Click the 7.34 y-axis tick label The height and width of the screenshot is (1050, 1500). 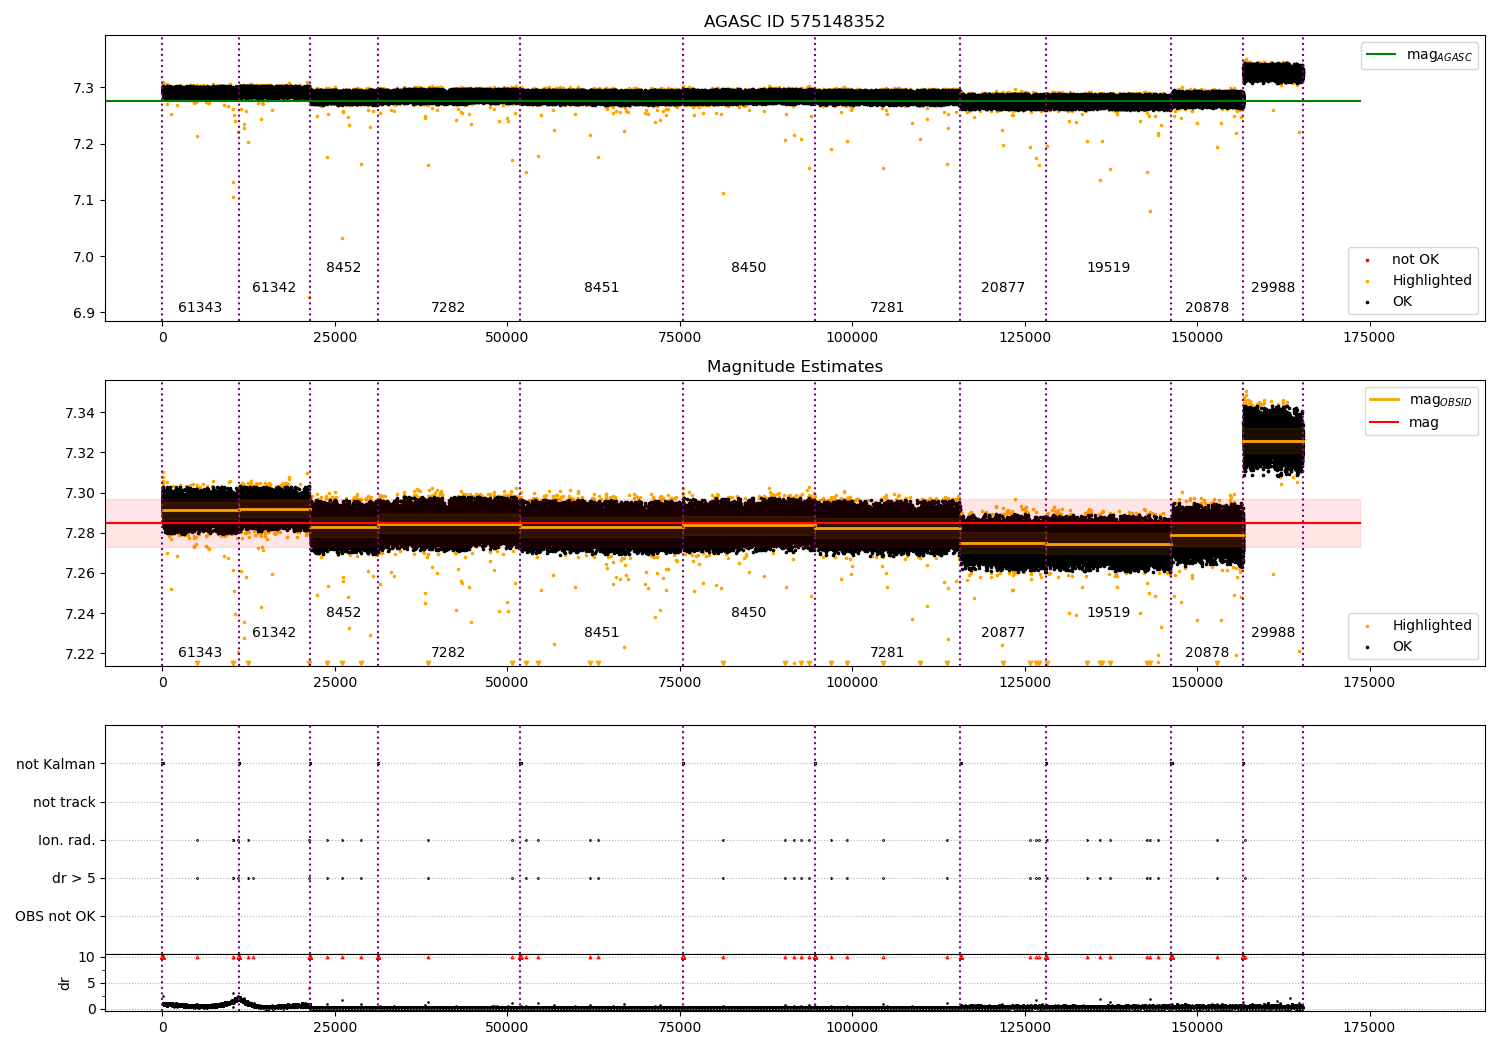tap(80, 414)
